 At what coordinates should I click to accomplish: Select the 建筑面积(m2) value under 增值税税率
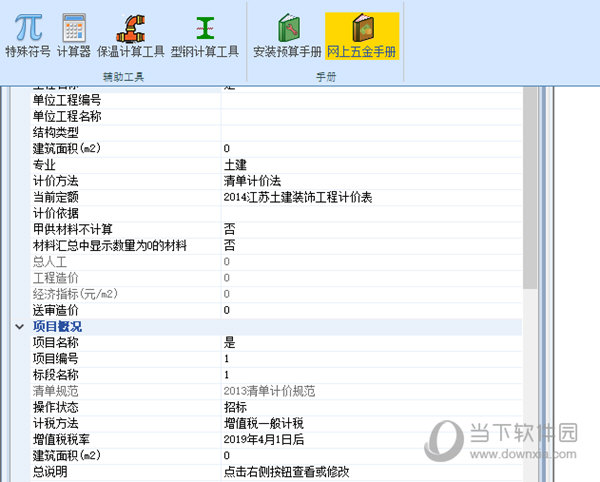(372, 456)
